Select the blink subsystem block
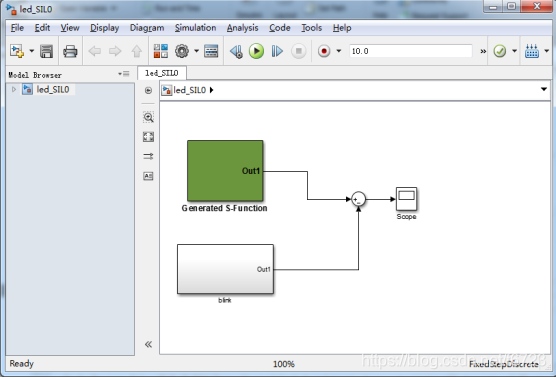 pos(226,269)
